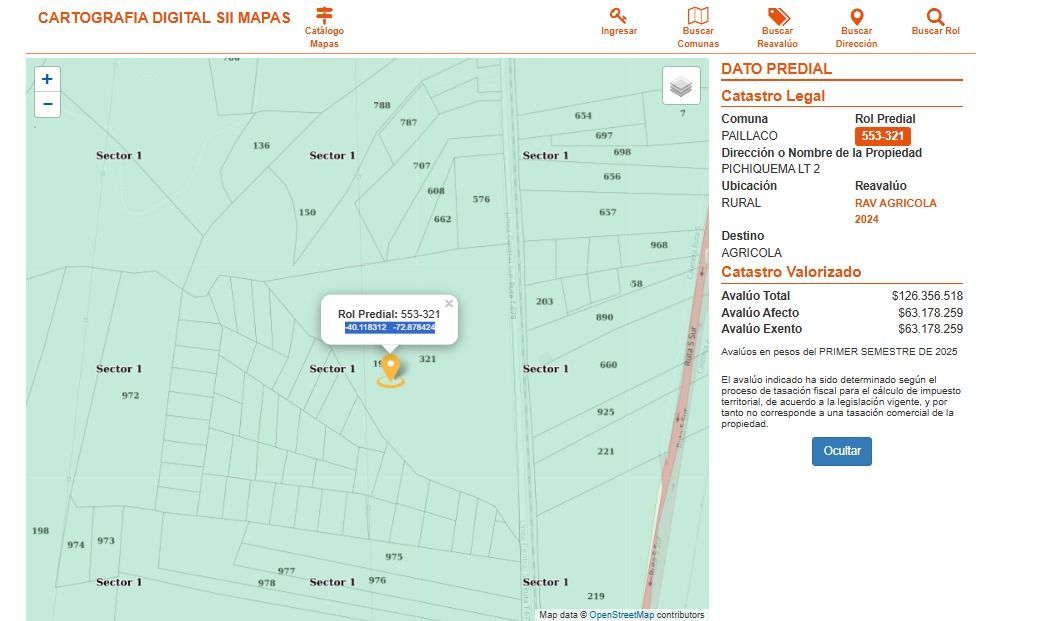Viewport: 1057px width, 621px height.
Task: Open Buscar Rol magnifier icon
Action: [935, 16]
